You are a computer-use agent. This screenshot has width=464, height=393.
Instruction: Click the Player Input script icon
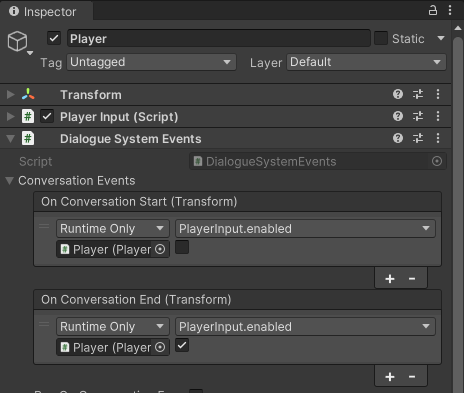[28, 116]
